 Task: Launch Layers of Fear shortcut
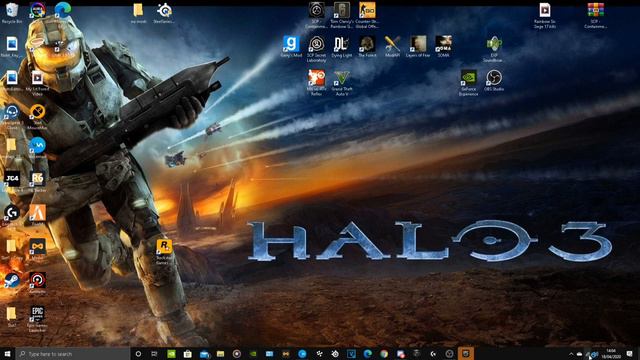click(x=418, y=46)
